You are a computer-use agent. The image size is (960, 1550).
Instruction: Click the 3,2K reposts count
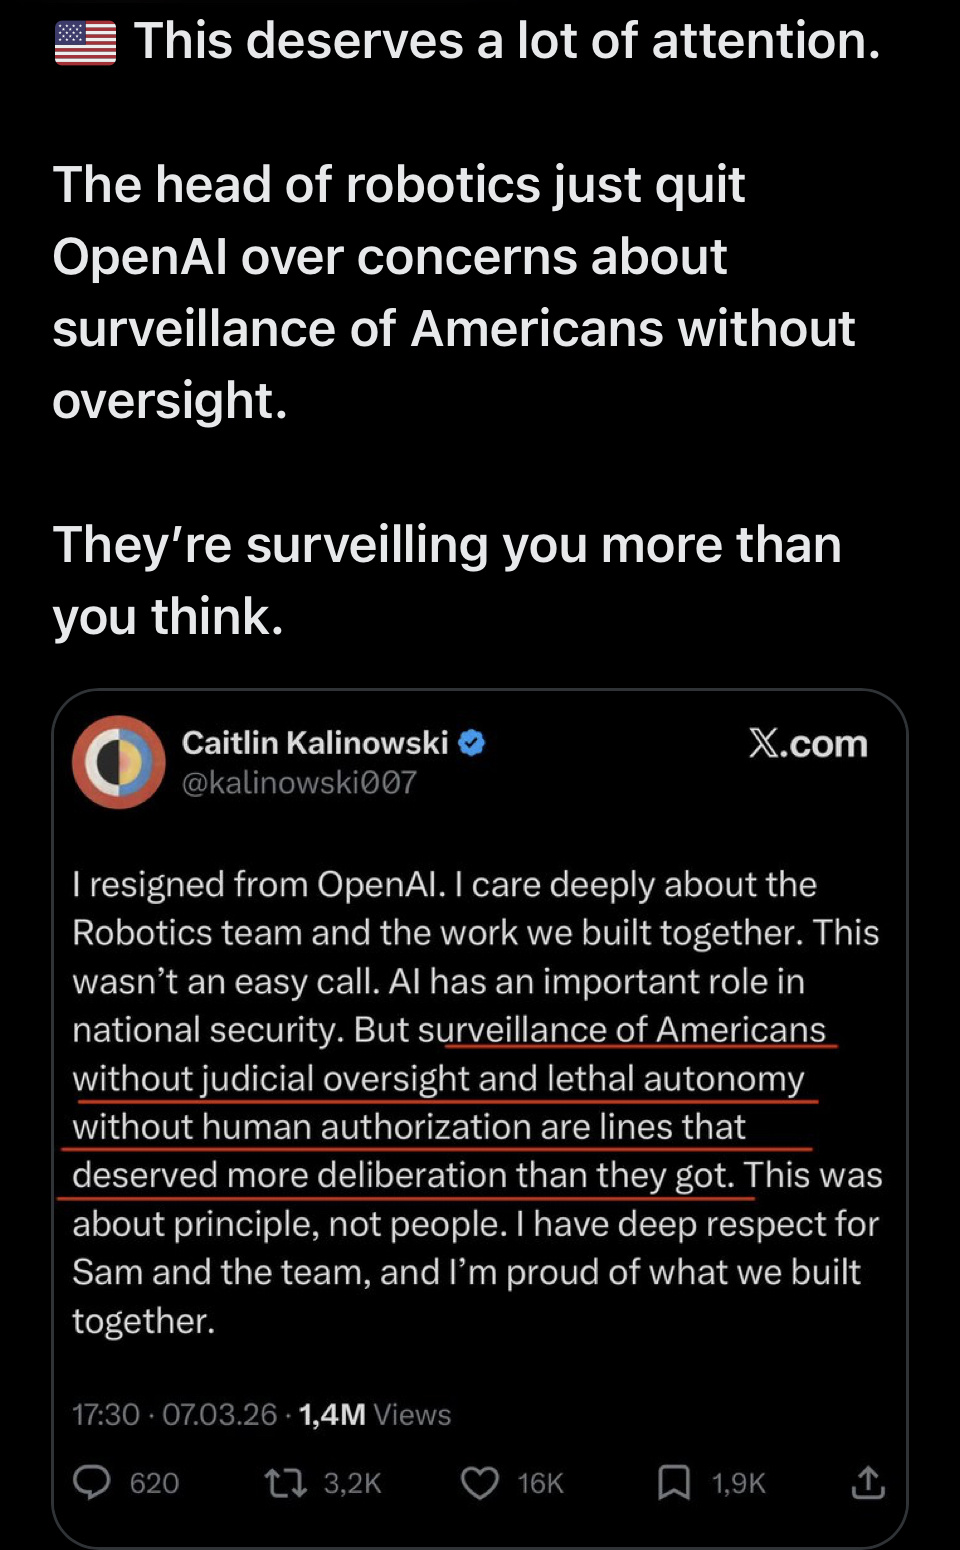[x=352, y=1482]
